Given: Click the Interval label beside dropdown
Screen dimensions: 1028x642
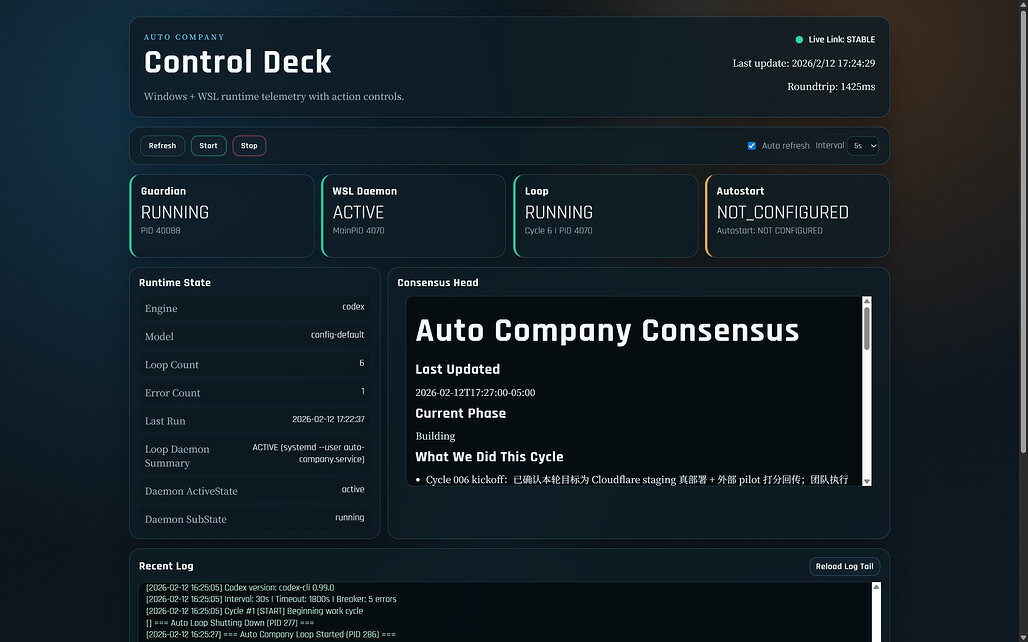Looking at the screenshot, I should [x=829, y=146].
